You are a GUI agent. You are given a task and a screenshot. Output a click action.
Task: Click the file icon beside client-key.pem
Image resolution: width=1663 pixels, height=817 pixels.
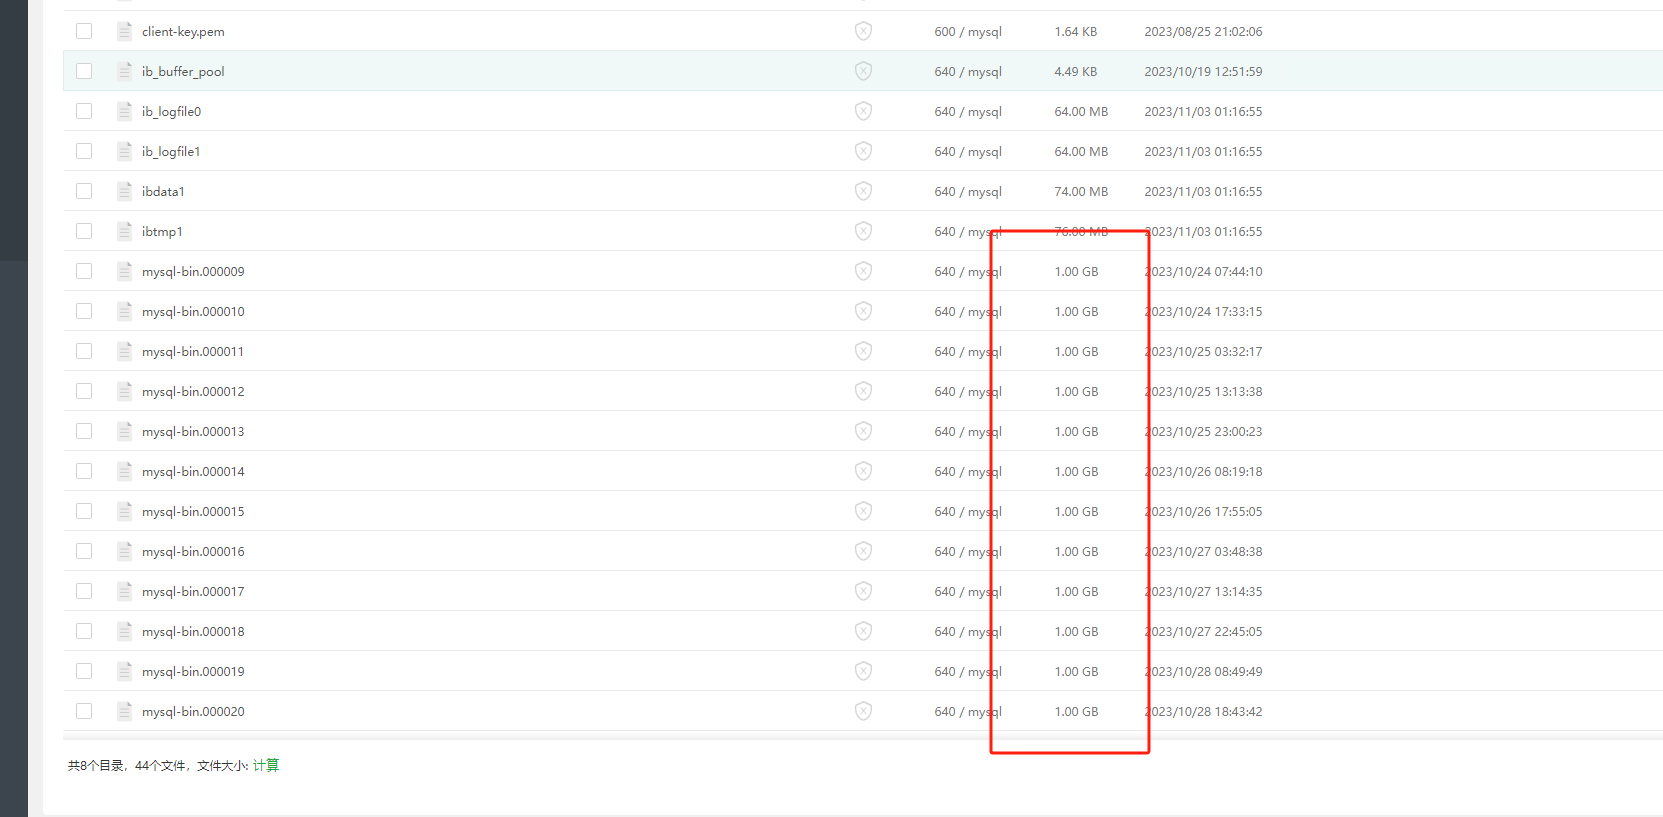125,31
